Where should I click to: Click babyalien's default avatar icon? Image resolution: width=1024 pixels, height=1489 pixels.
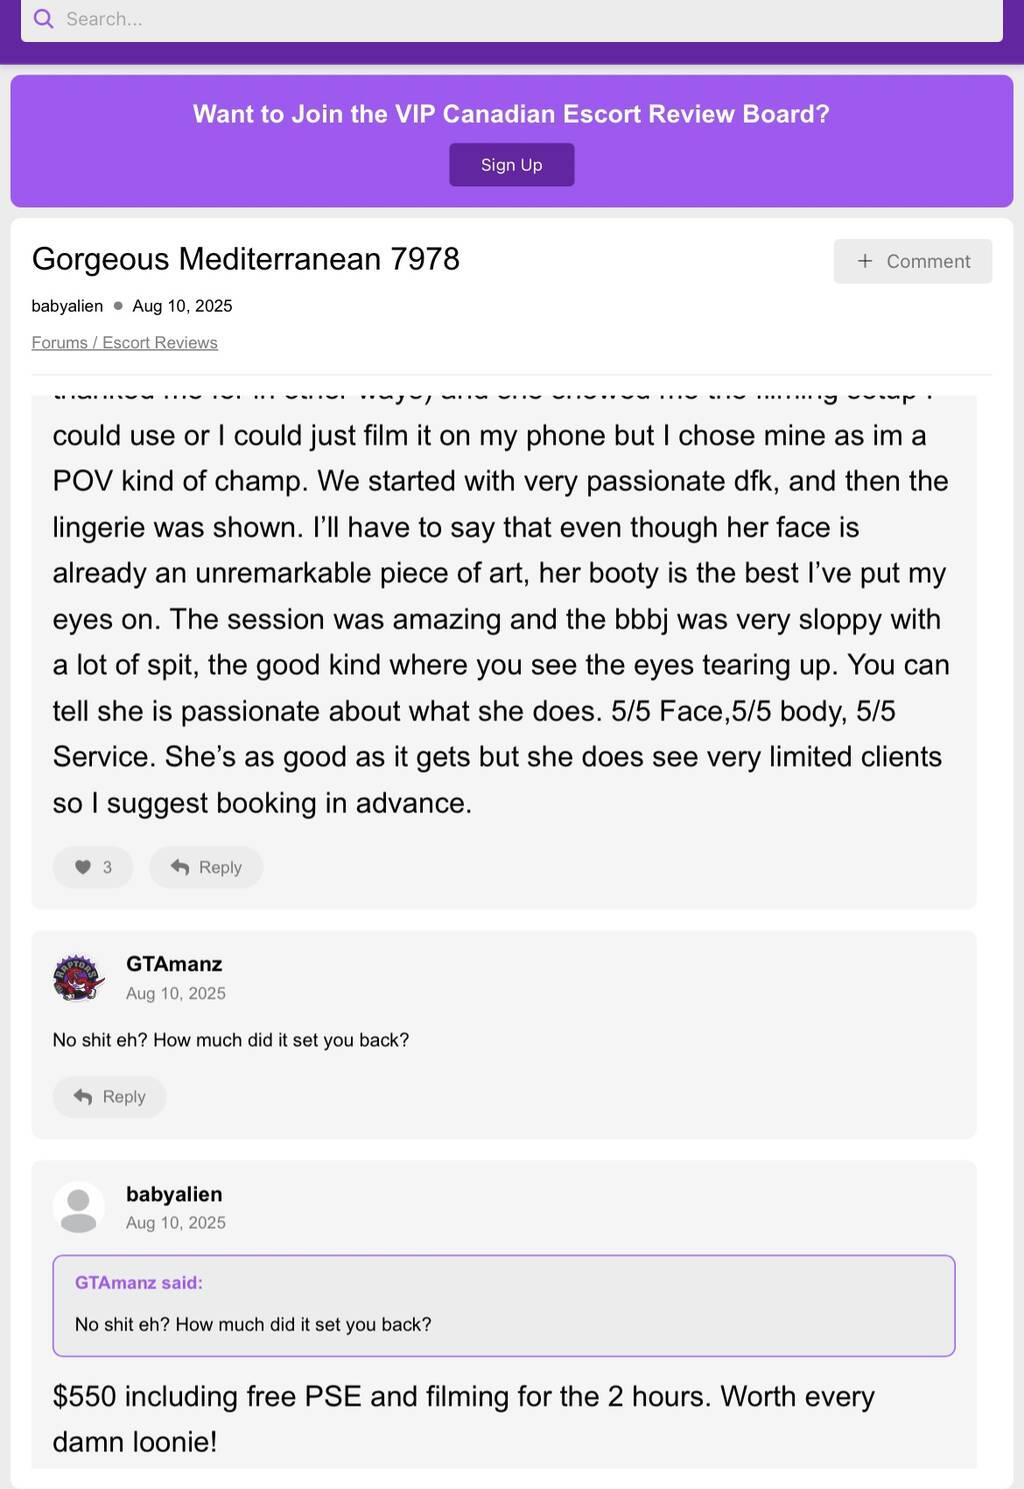[x=78, y=1207]
